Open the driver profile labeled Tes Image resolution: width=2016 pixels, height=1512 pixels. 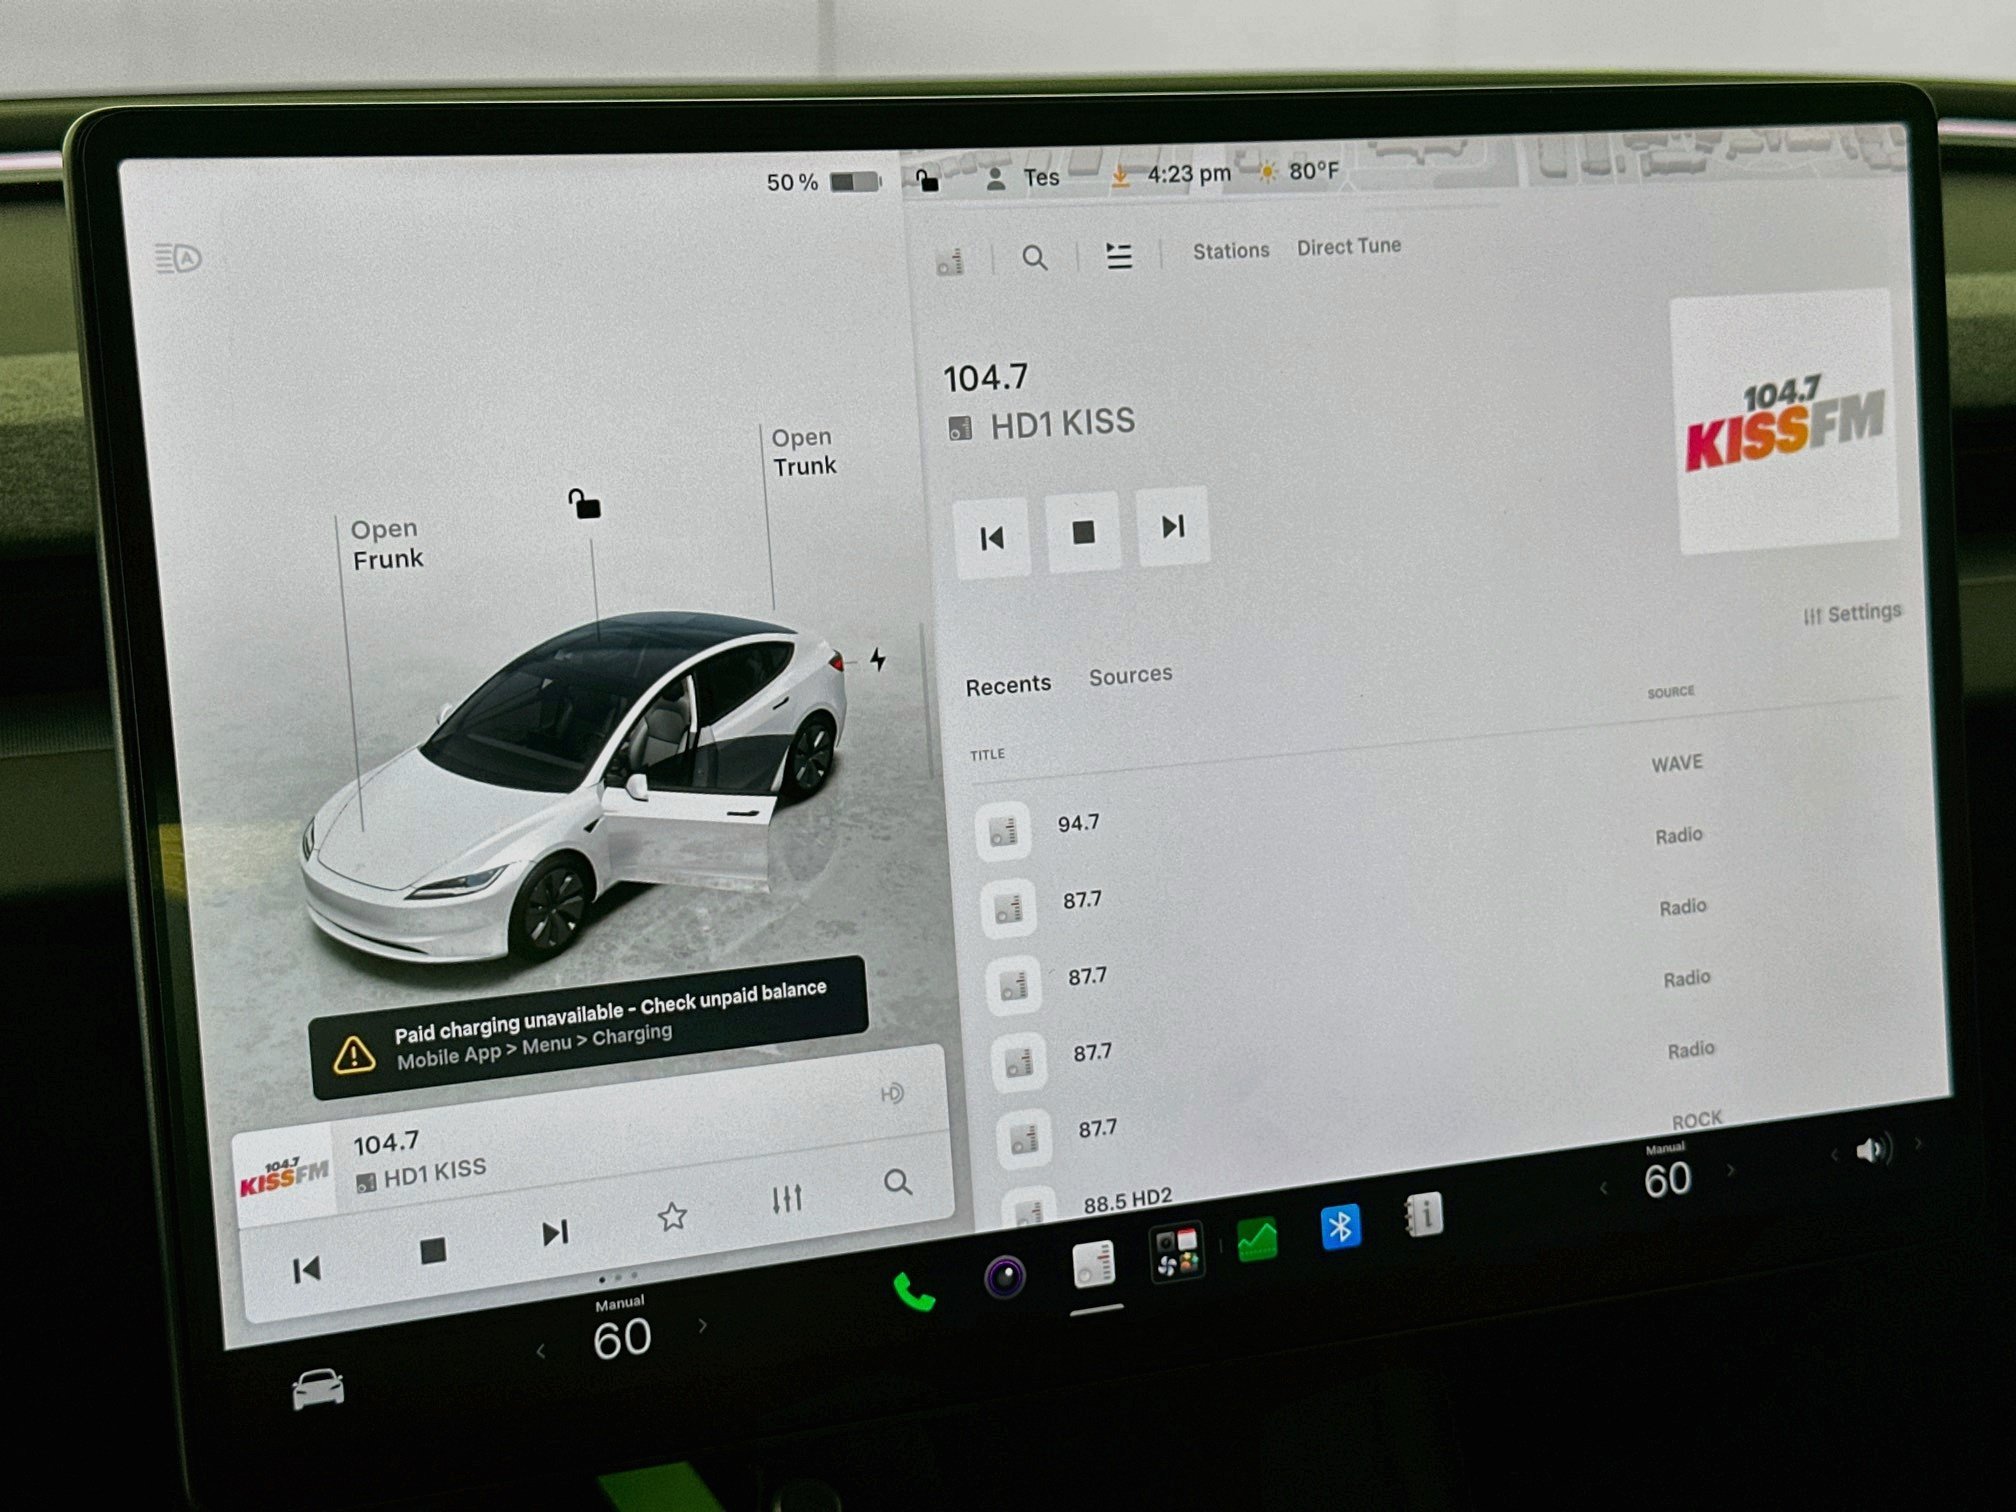[x=1022, y=178]
